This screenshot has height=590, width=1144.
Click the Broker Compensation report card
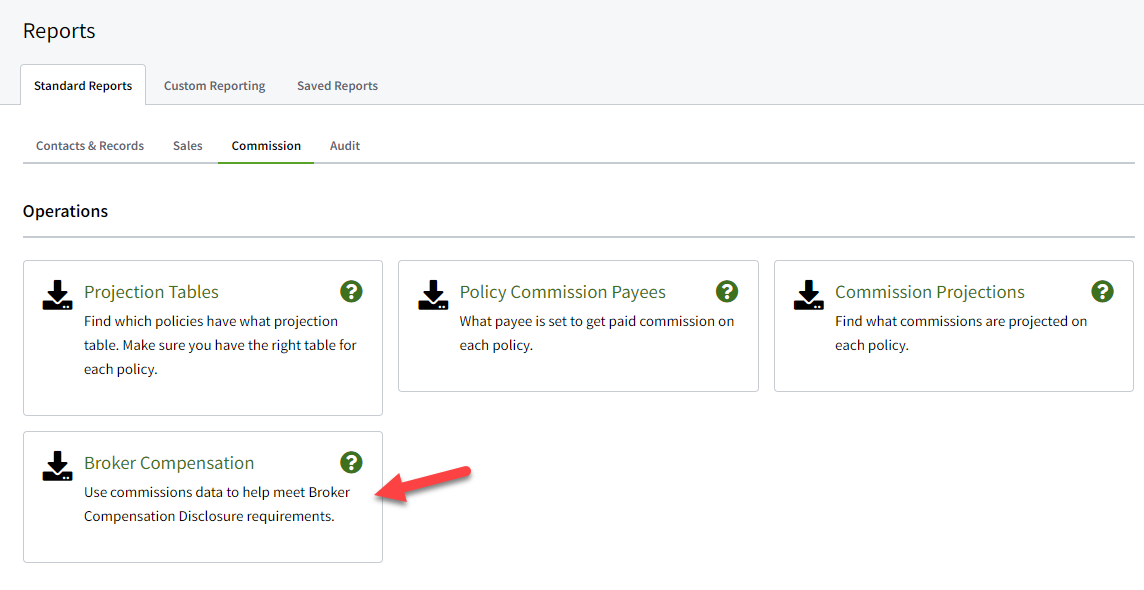pos(202,497)
